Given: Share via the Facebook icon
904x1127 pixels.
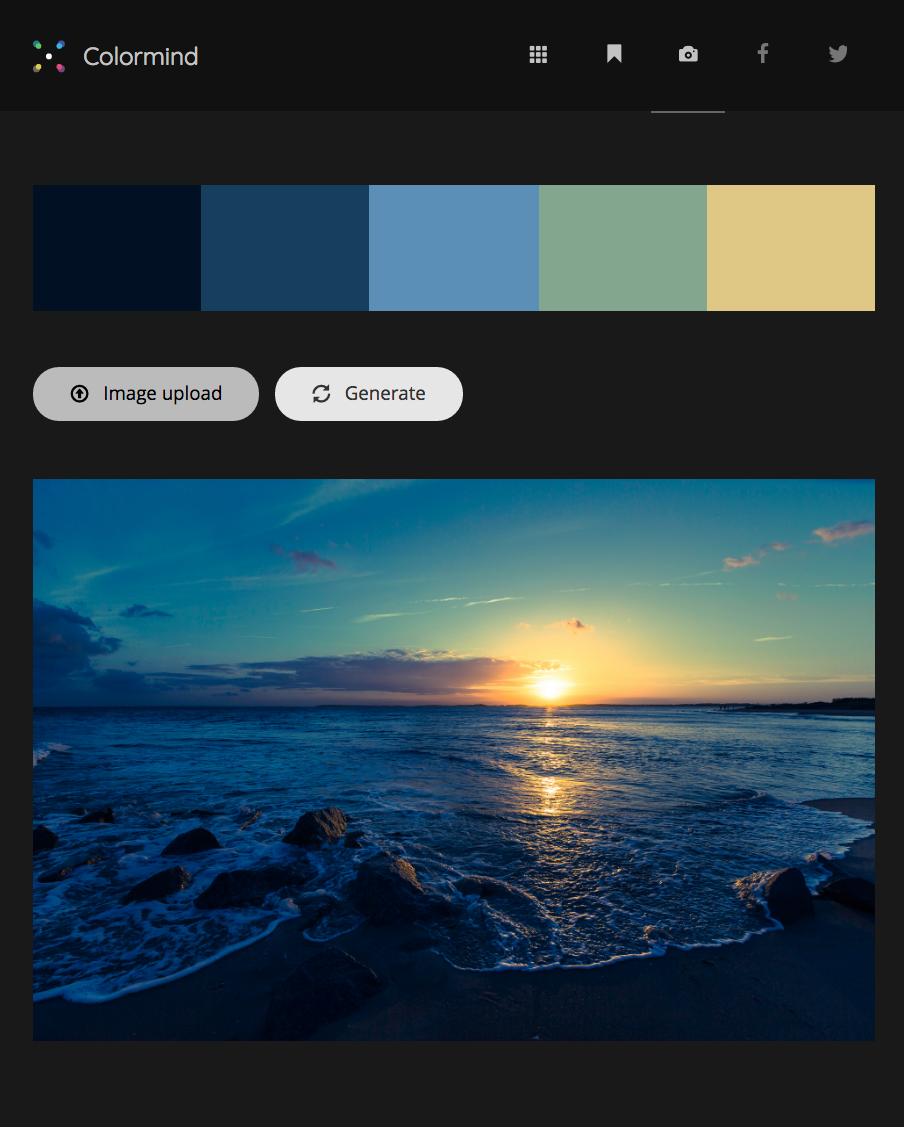Looking at the screenshot, I should click(763, 53).
